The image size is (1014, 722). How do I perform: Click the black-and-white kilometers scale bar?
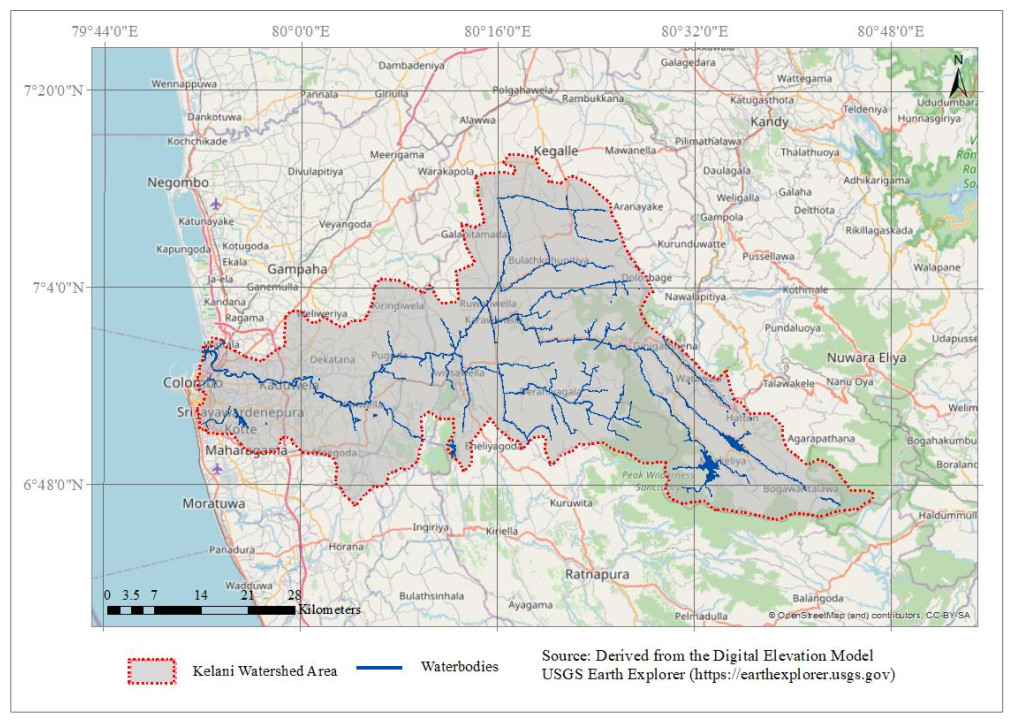click(x=200, y=609)
